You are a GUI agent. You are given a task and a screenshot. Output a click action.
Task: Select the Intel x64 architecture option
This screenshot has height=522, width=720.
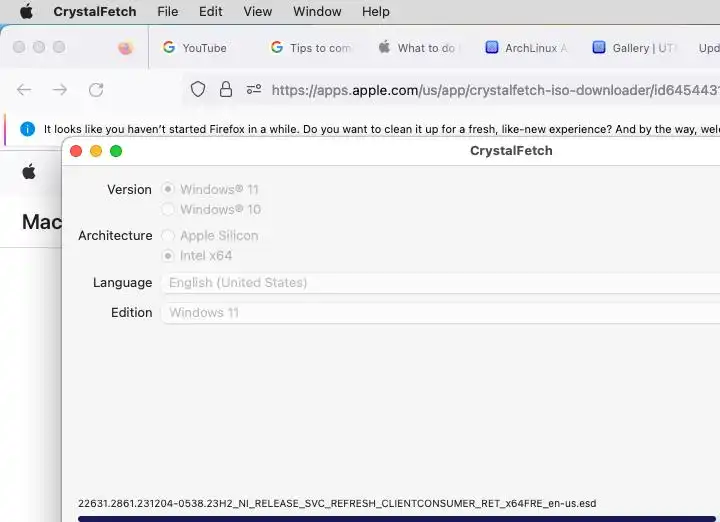(168, 255)
